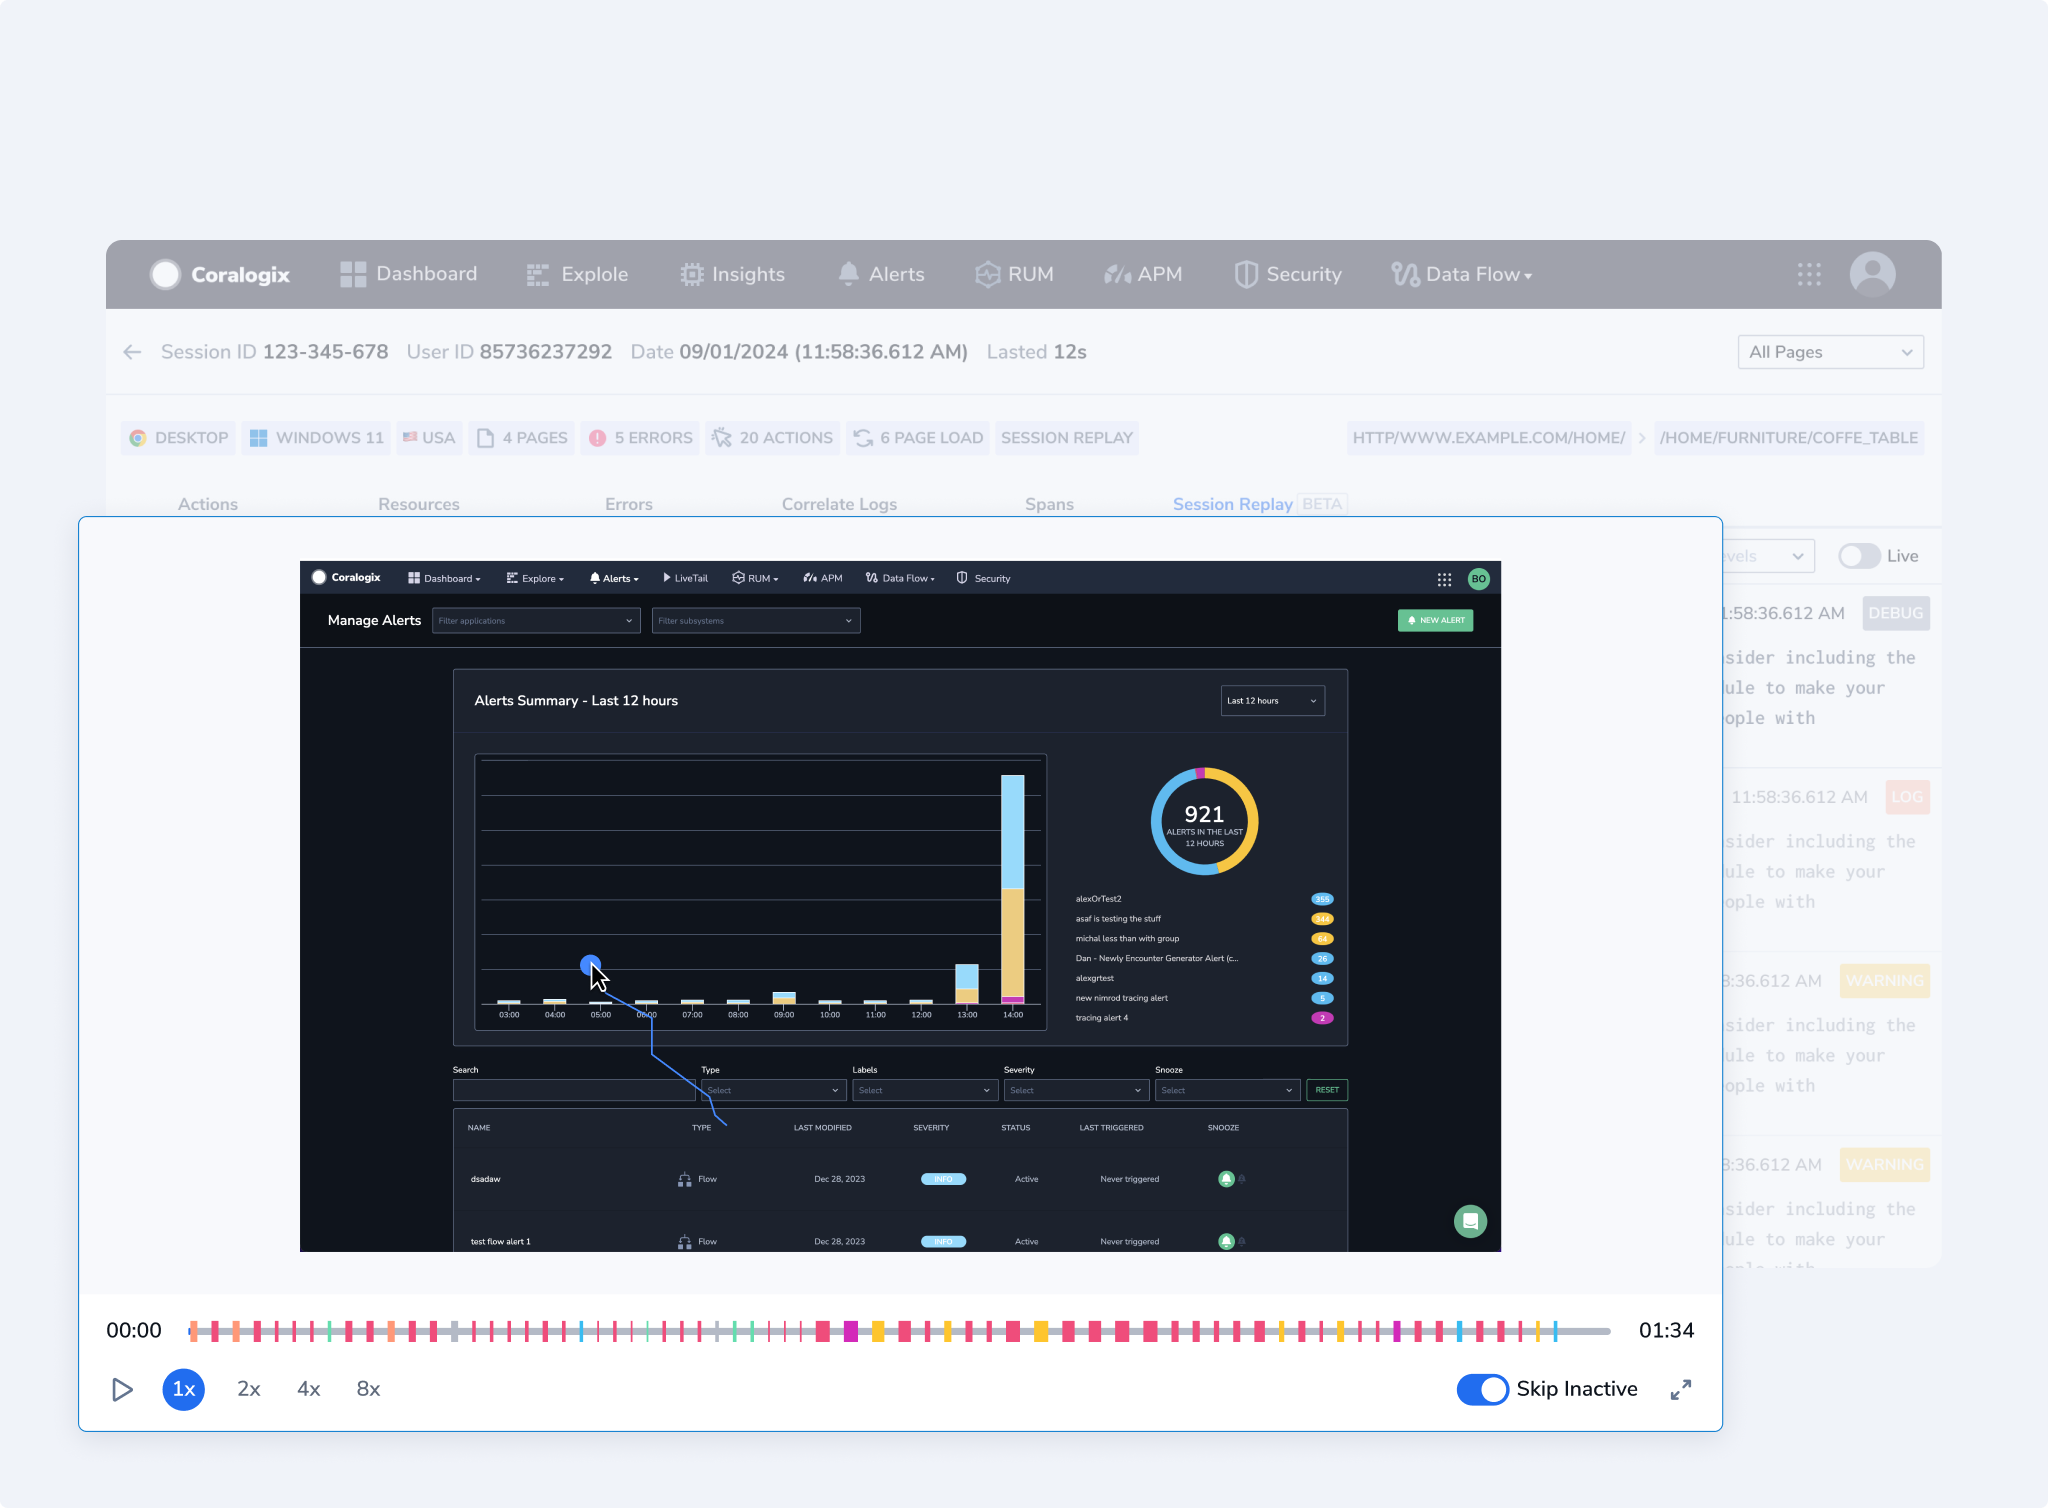The width and height of the screenshot is (2048, 1508).
Task: Select 1x playback speed
Action: click(x=184, y=1389)
